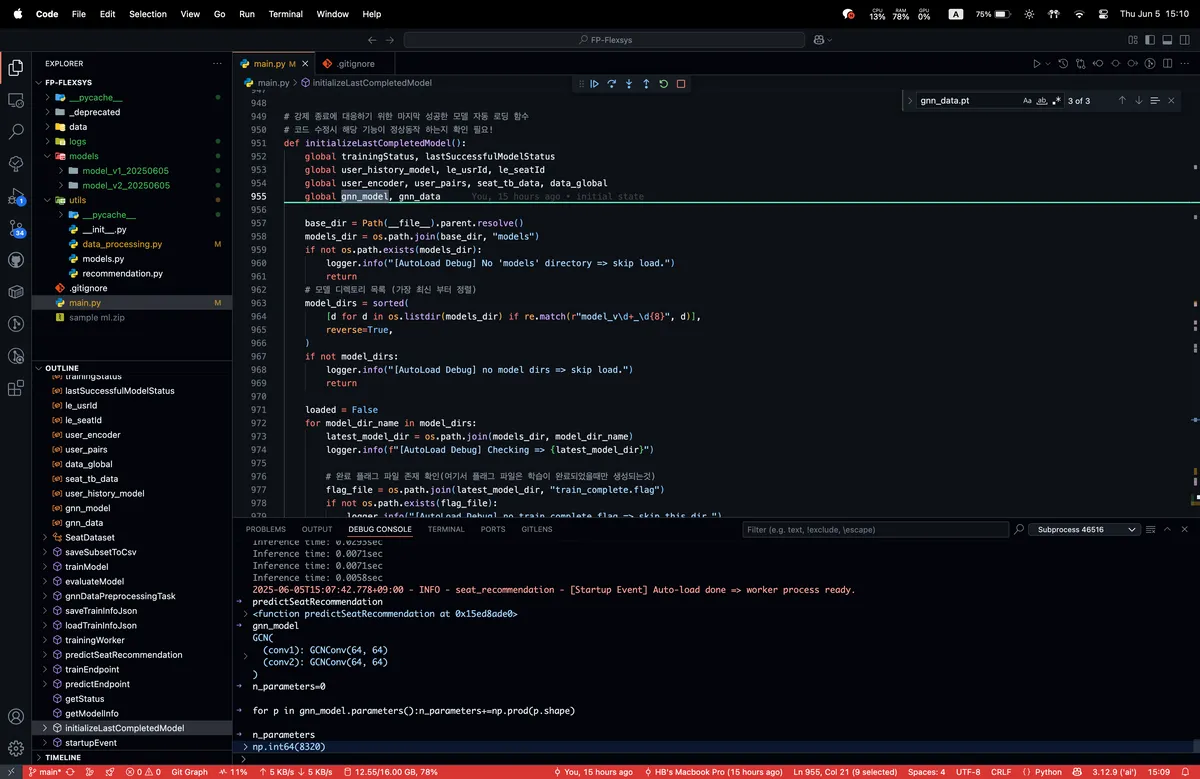
Task: Click the debug Continue button
Action: point(594,84)
